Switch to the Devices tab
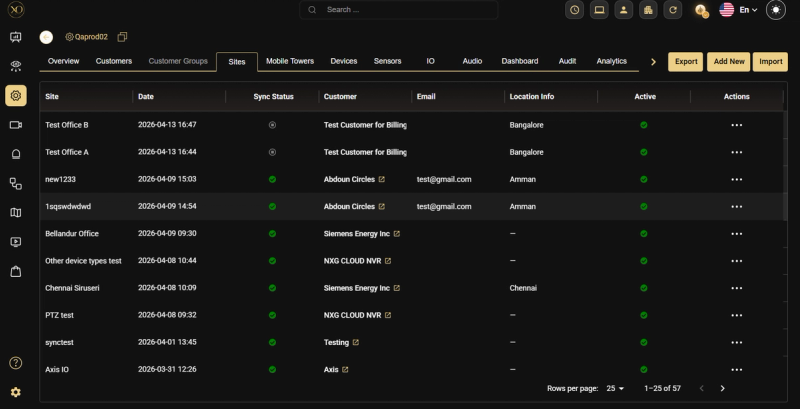The width and height of the screenshot is (800, 409). coord(343,61)
